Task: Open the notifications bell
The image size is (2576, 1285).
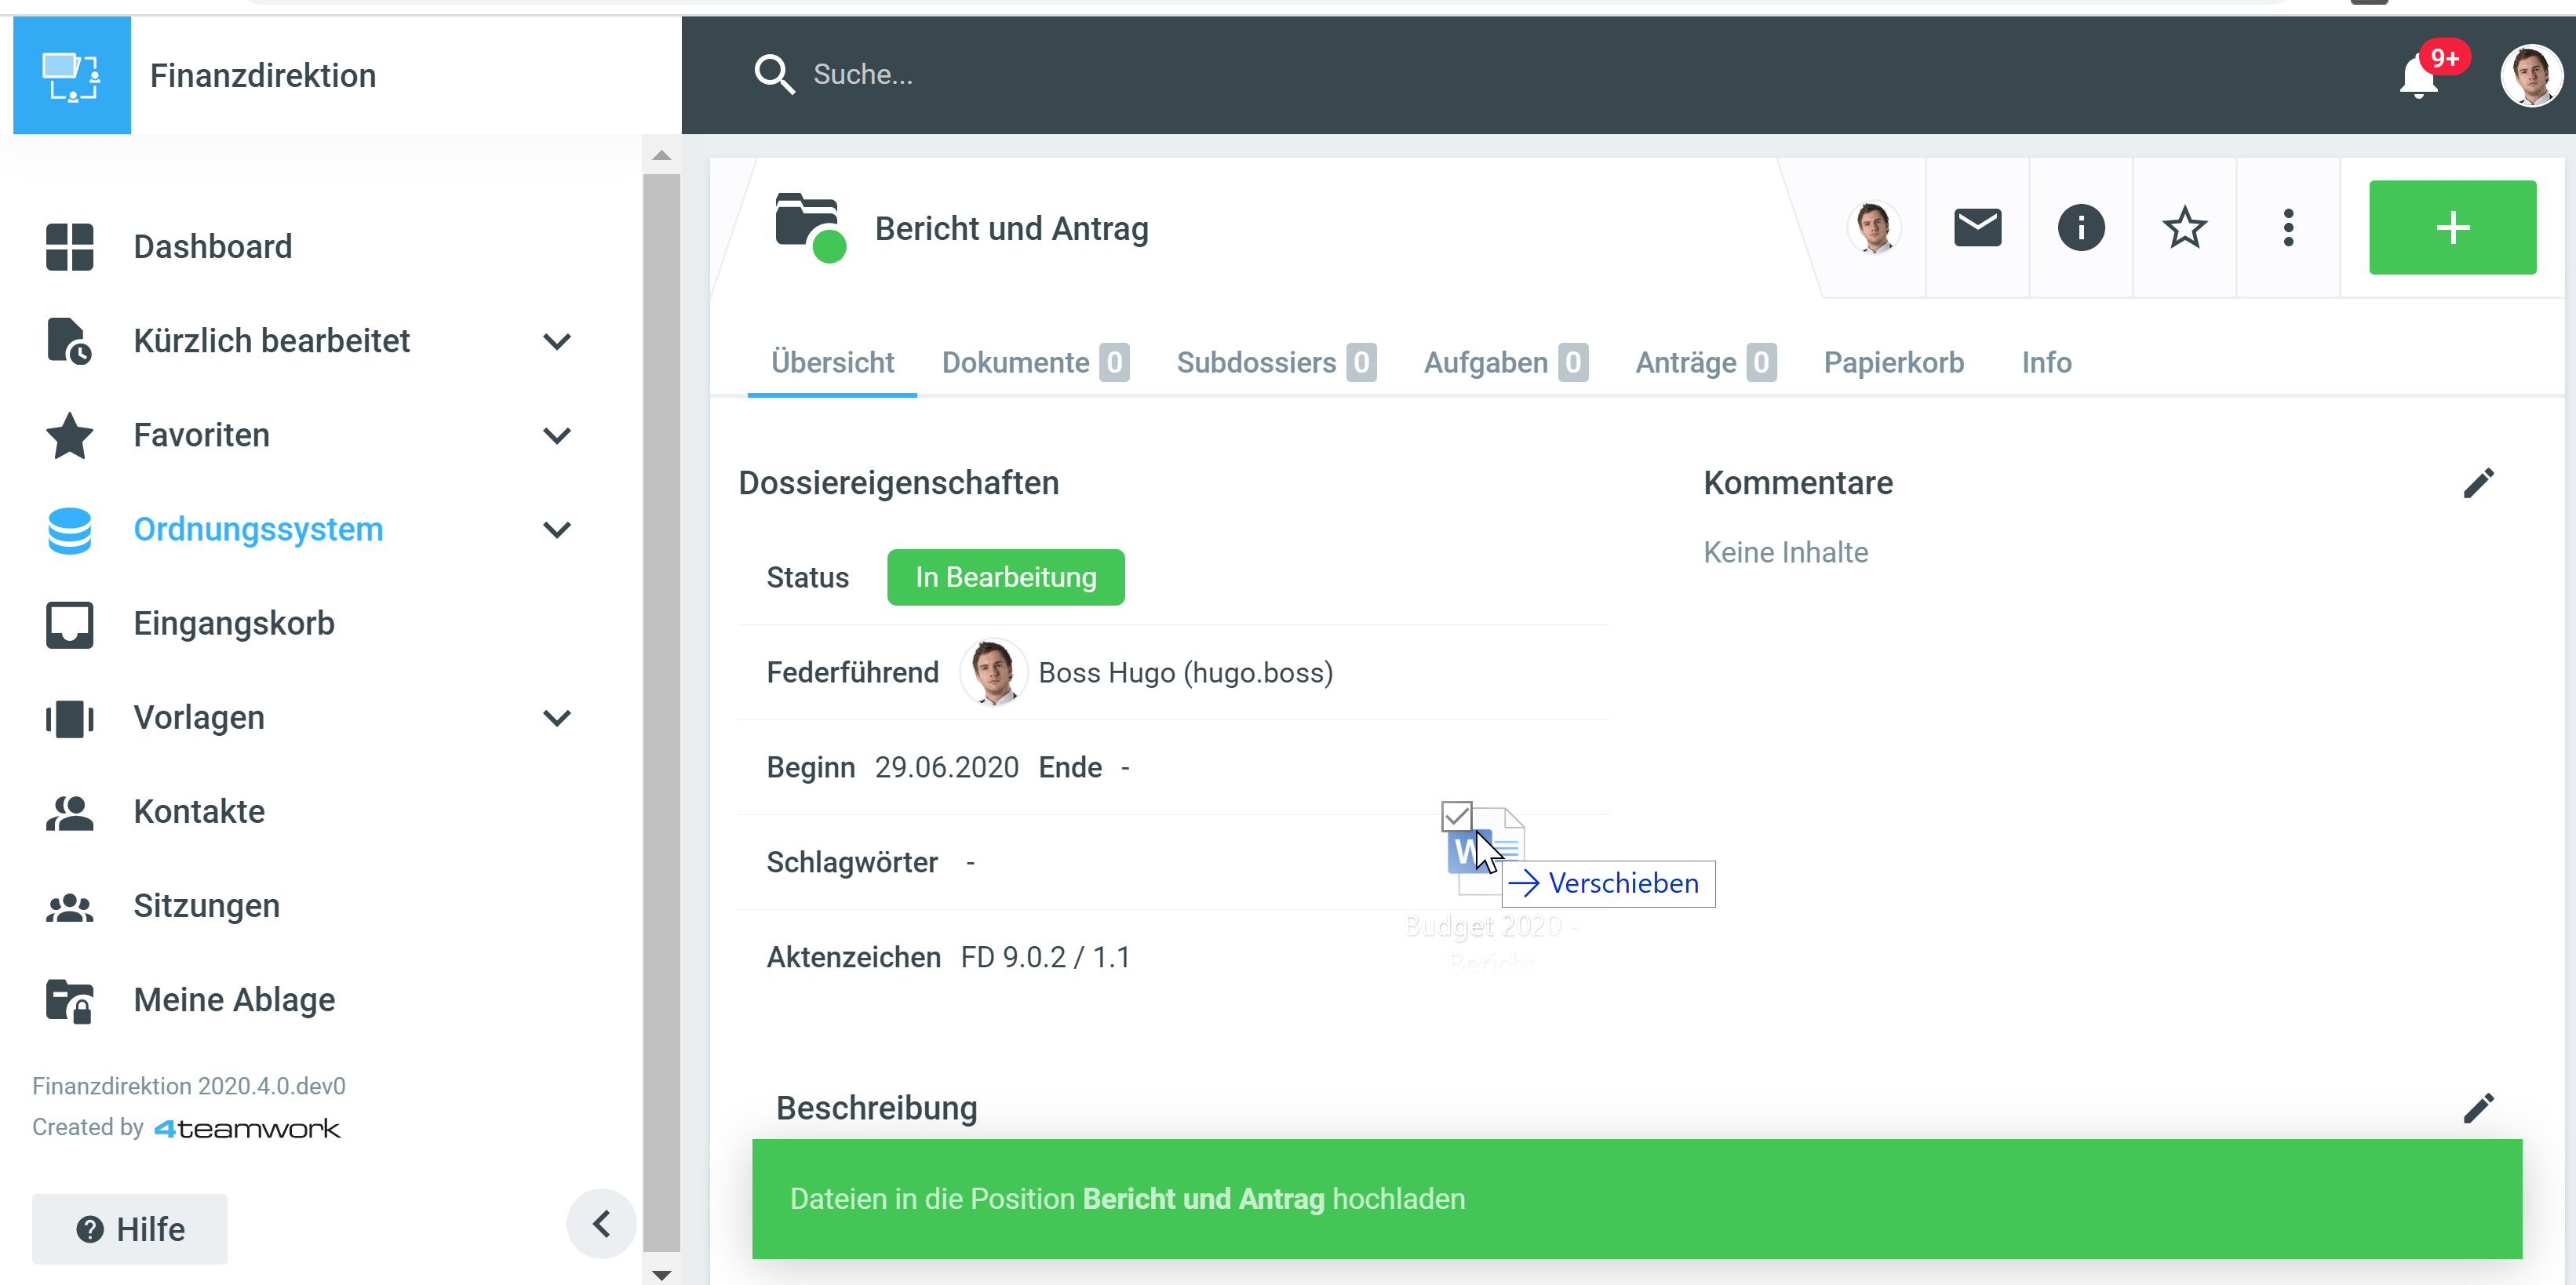Action: pyautogui.click(x=2418, y=76)
